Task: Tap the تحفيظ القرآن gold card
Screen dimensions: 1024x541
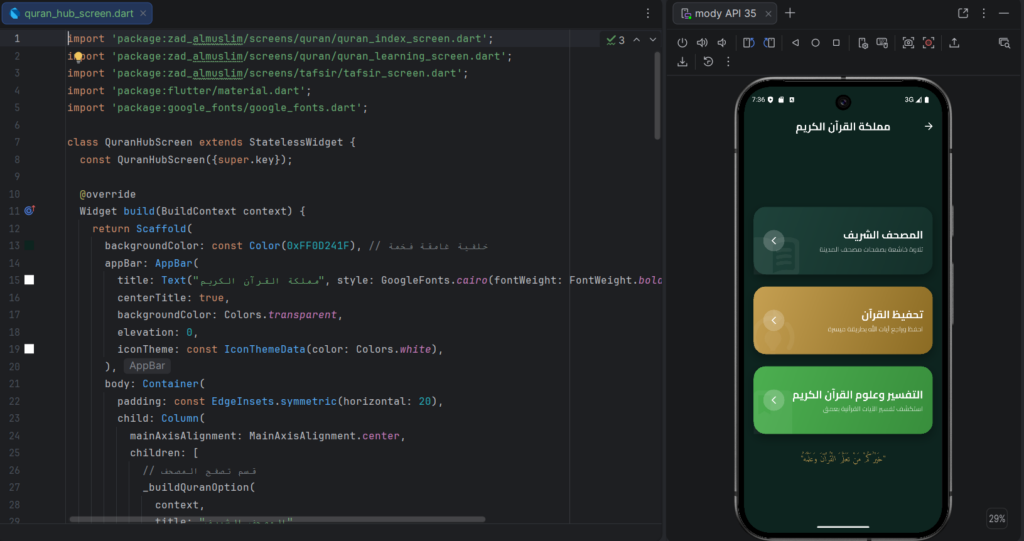Action: (x=842, y=320)
